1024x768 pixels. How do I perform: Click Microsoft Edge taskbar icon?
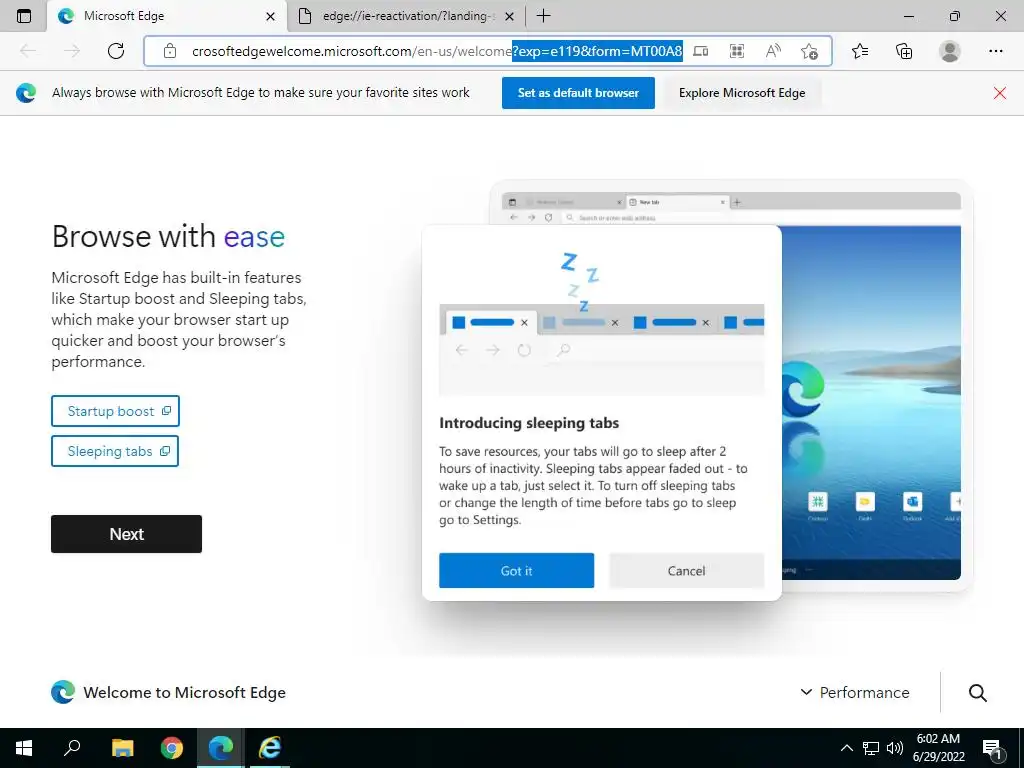tap(221, 748)
